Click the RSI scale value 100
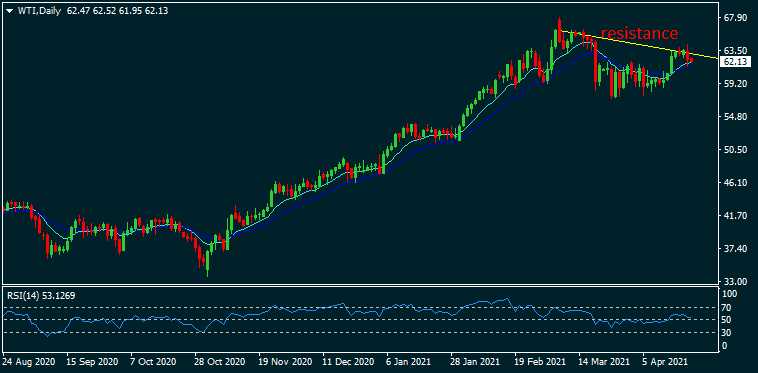 point(730,294)
